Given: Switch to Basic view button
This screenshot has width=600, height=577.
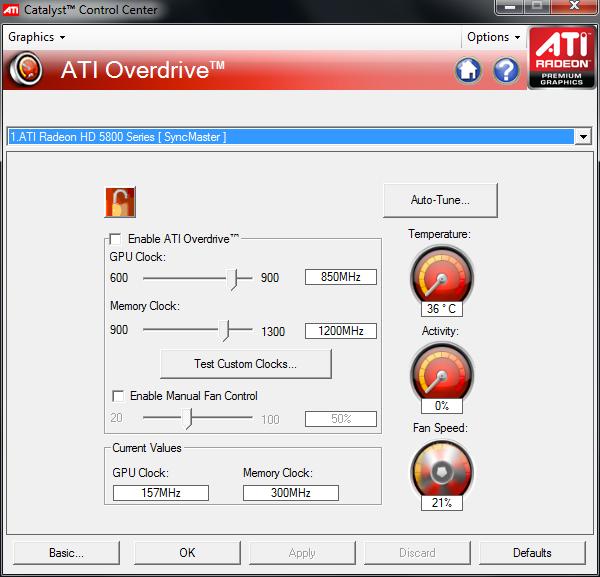Looking at the screenshot, I should (66, 553).
